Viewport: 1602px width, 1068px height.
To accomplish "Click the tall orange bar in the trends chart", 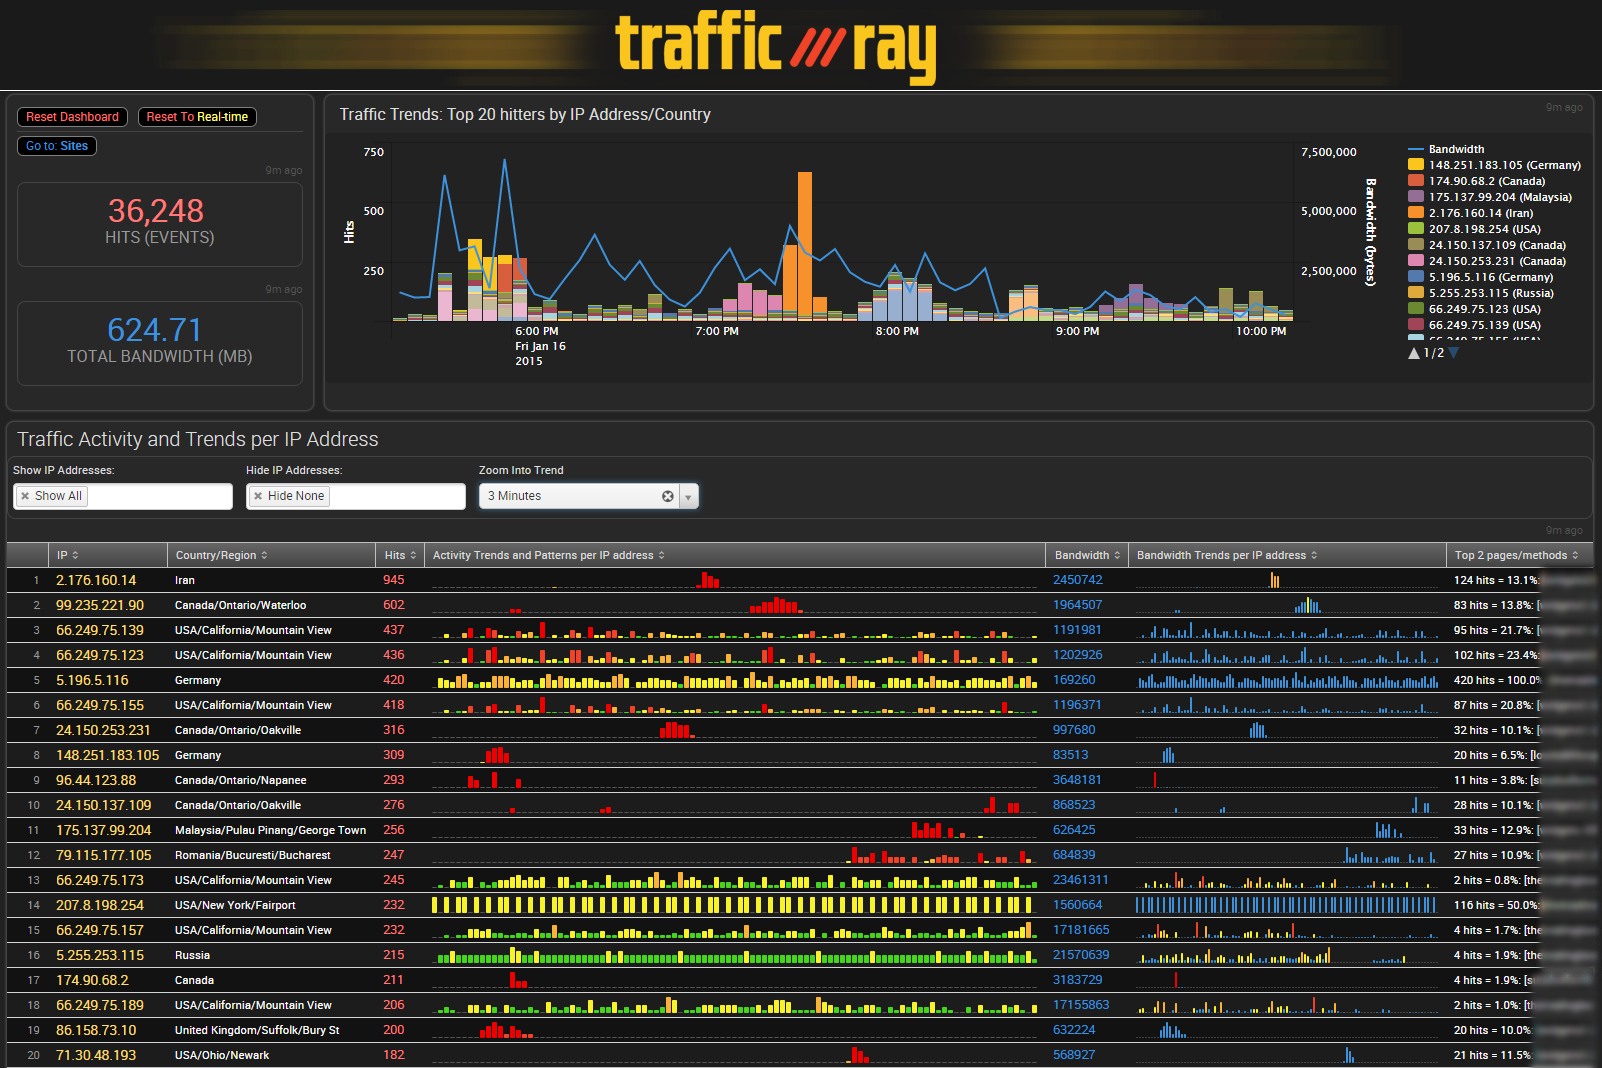I will point(805,245).
